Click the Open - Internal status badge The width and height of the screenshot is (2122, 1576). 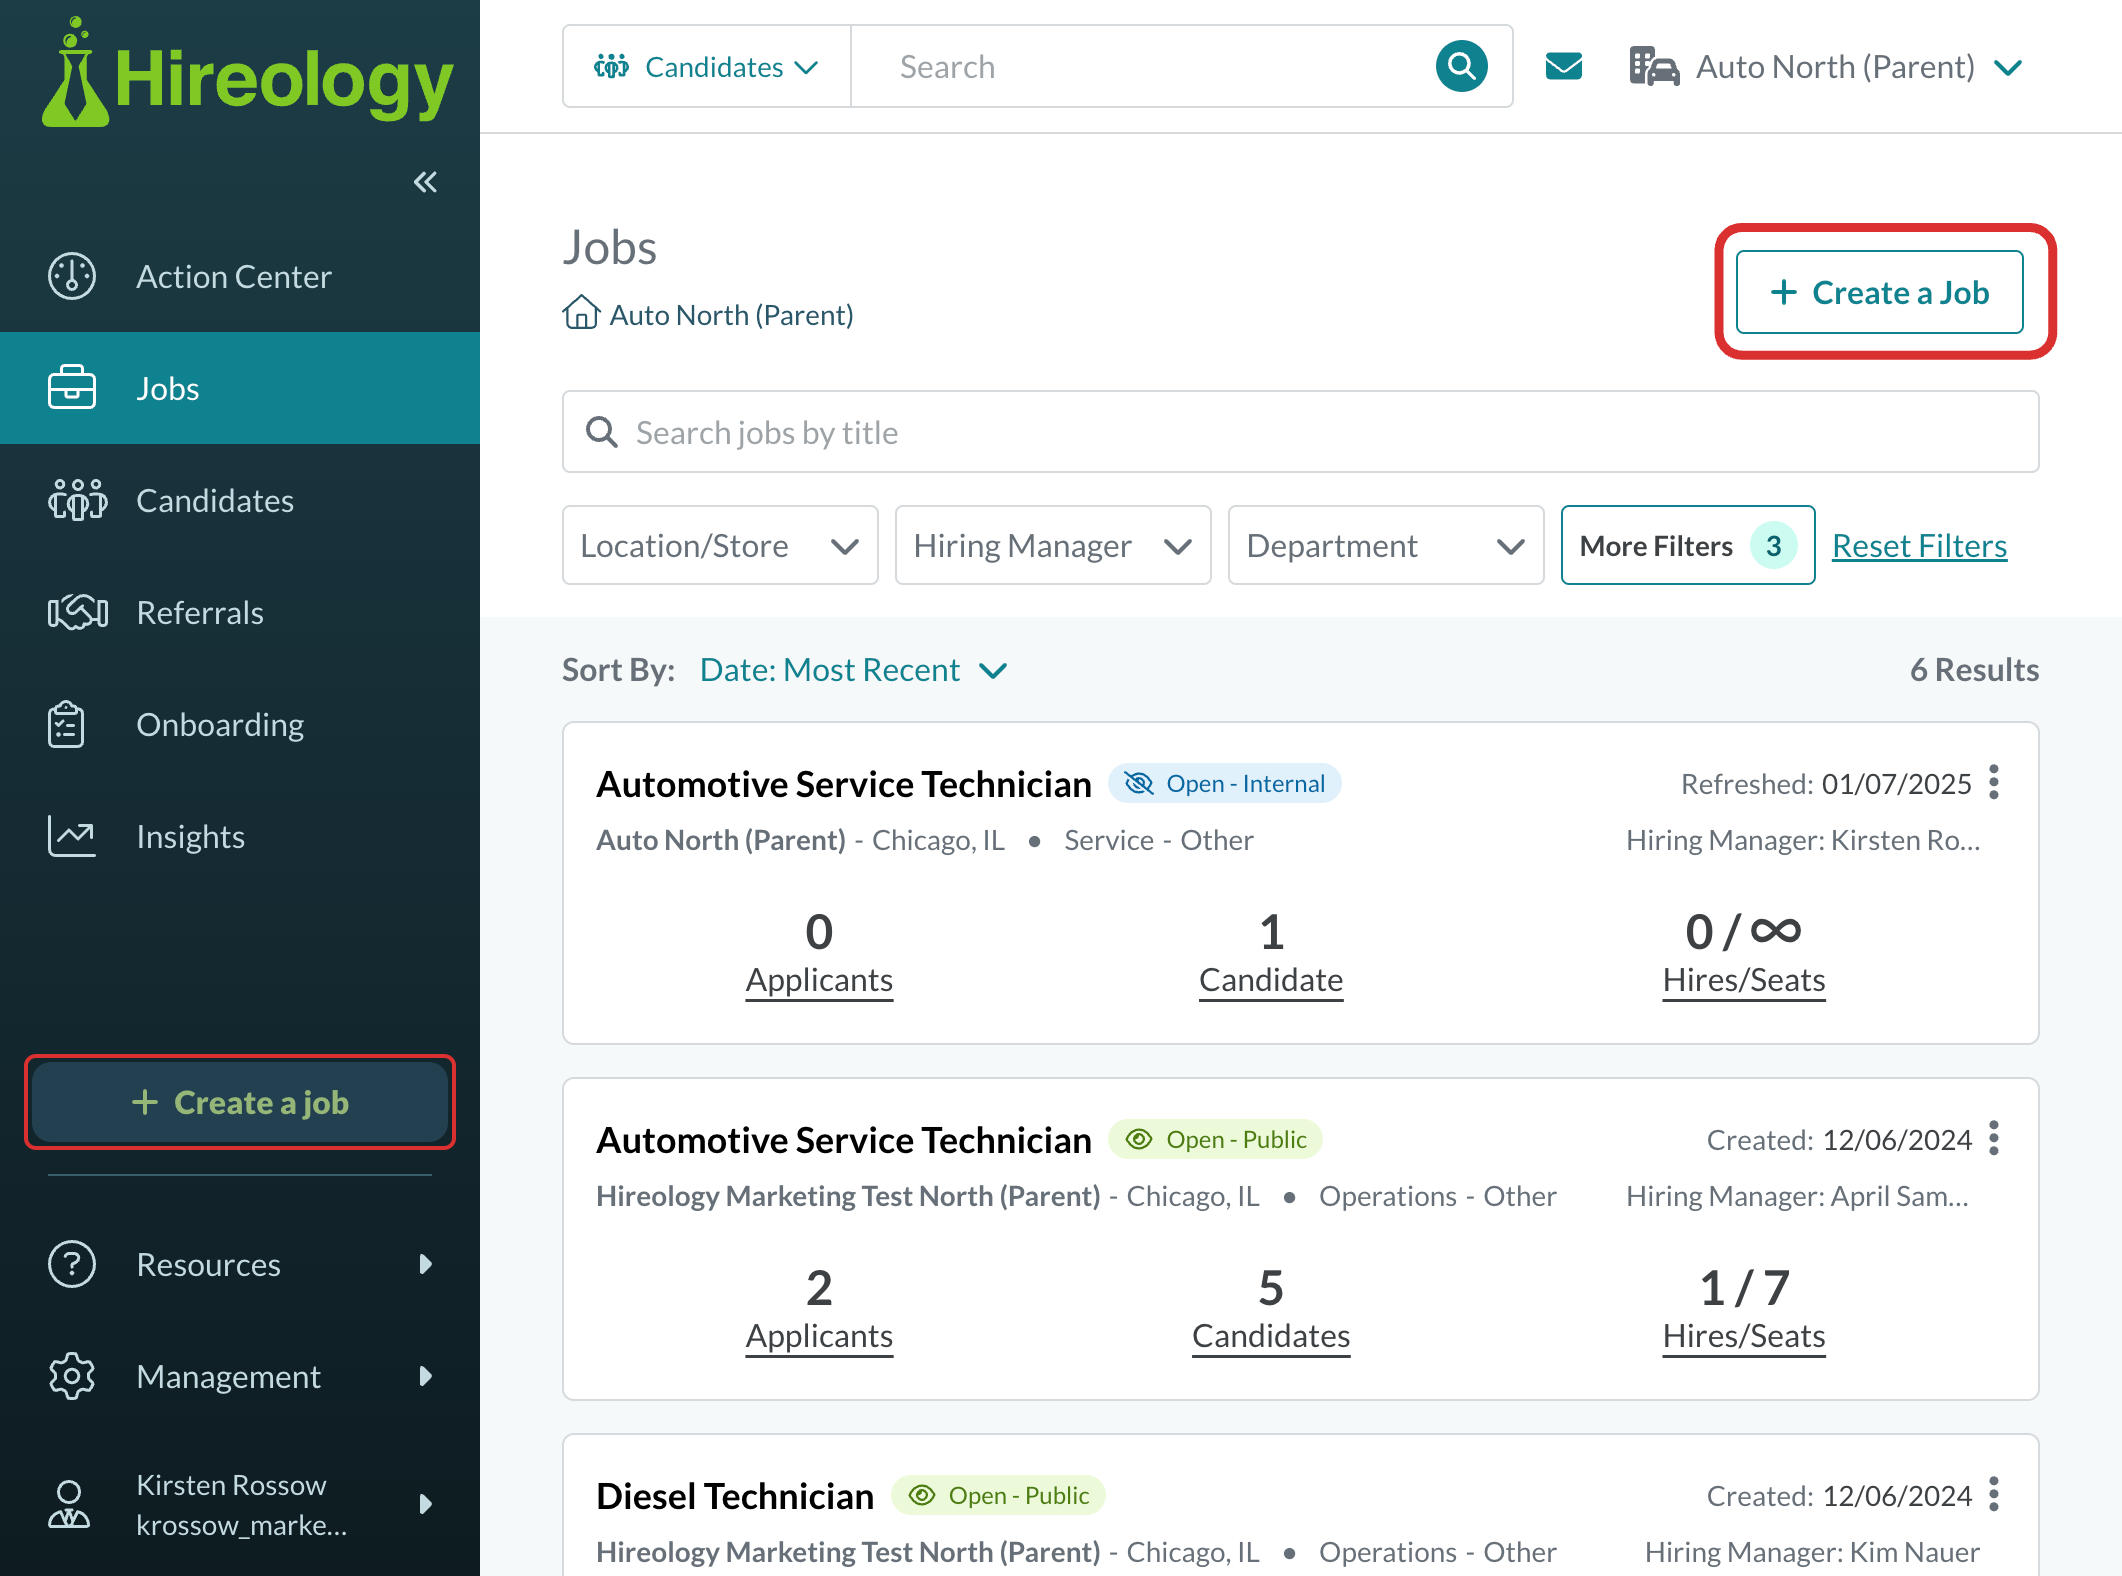[1225, 784]
